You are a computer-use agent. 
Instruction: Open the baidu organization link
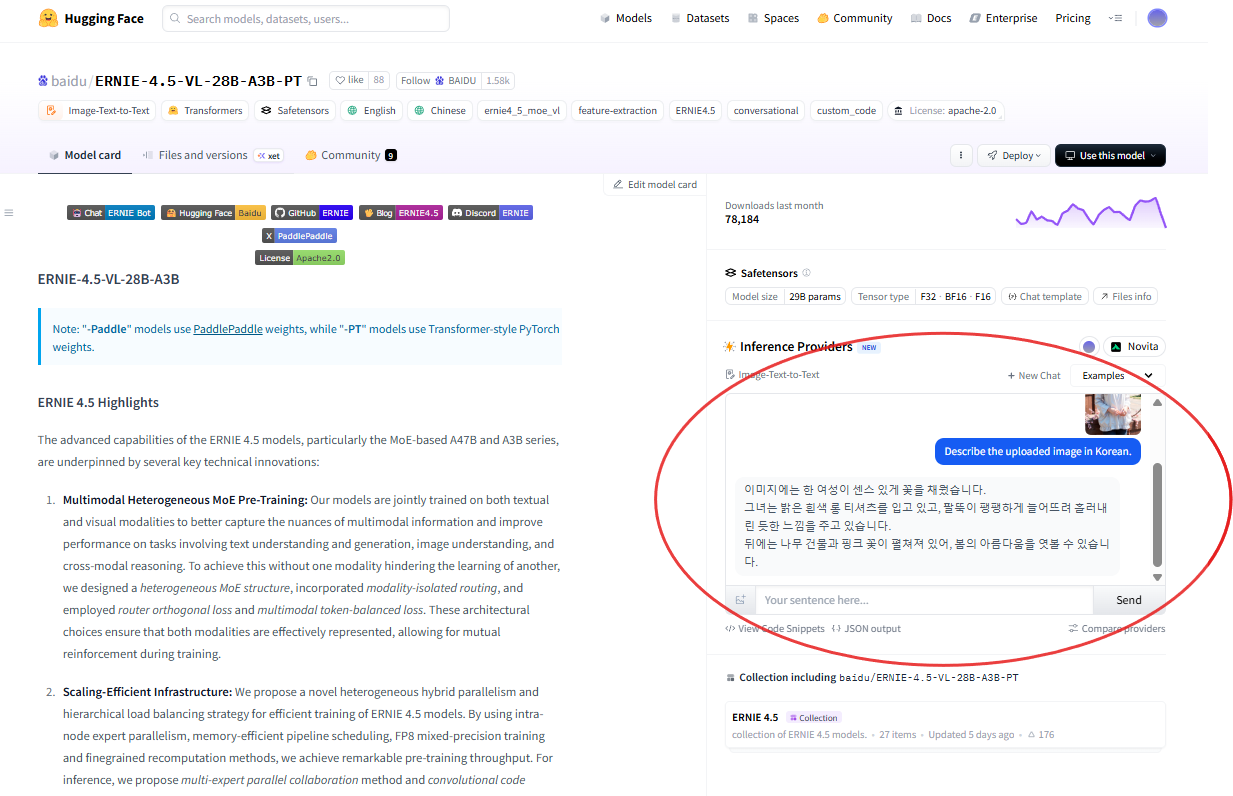coord(70,80)
